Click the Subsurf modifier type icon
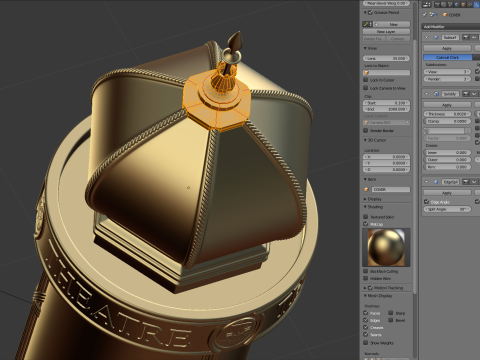Viewport: 480px width, 360px height. pos(436,37)
